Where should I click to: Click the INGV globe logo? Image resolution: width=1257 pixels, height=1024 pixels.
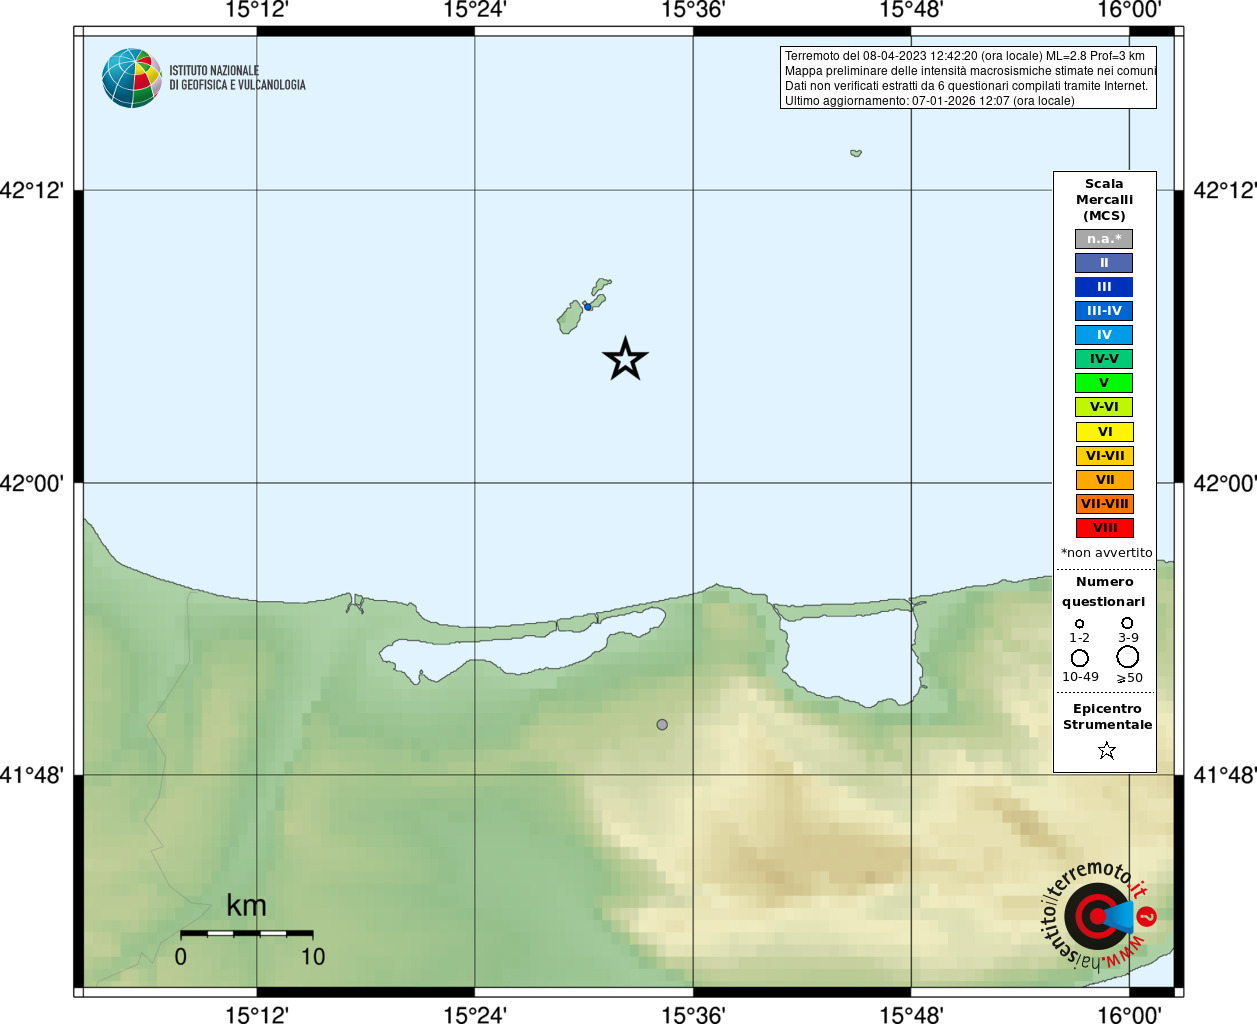click(131, 78)
